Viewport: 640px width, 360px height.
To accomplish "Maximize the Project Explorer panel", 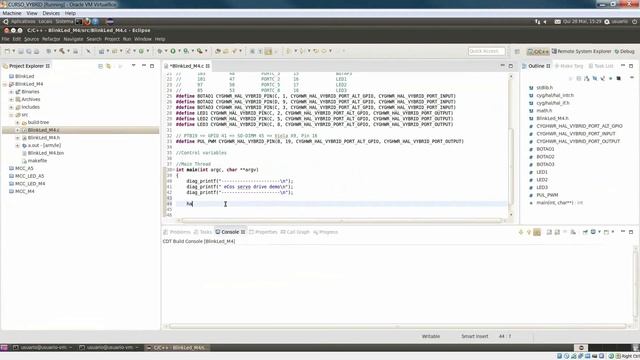I will click(x=152, y=66).
